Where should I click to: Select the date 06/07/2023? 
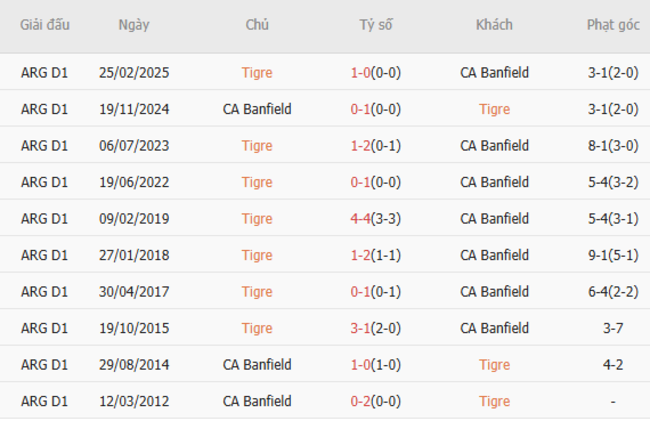tap(133, 146)
